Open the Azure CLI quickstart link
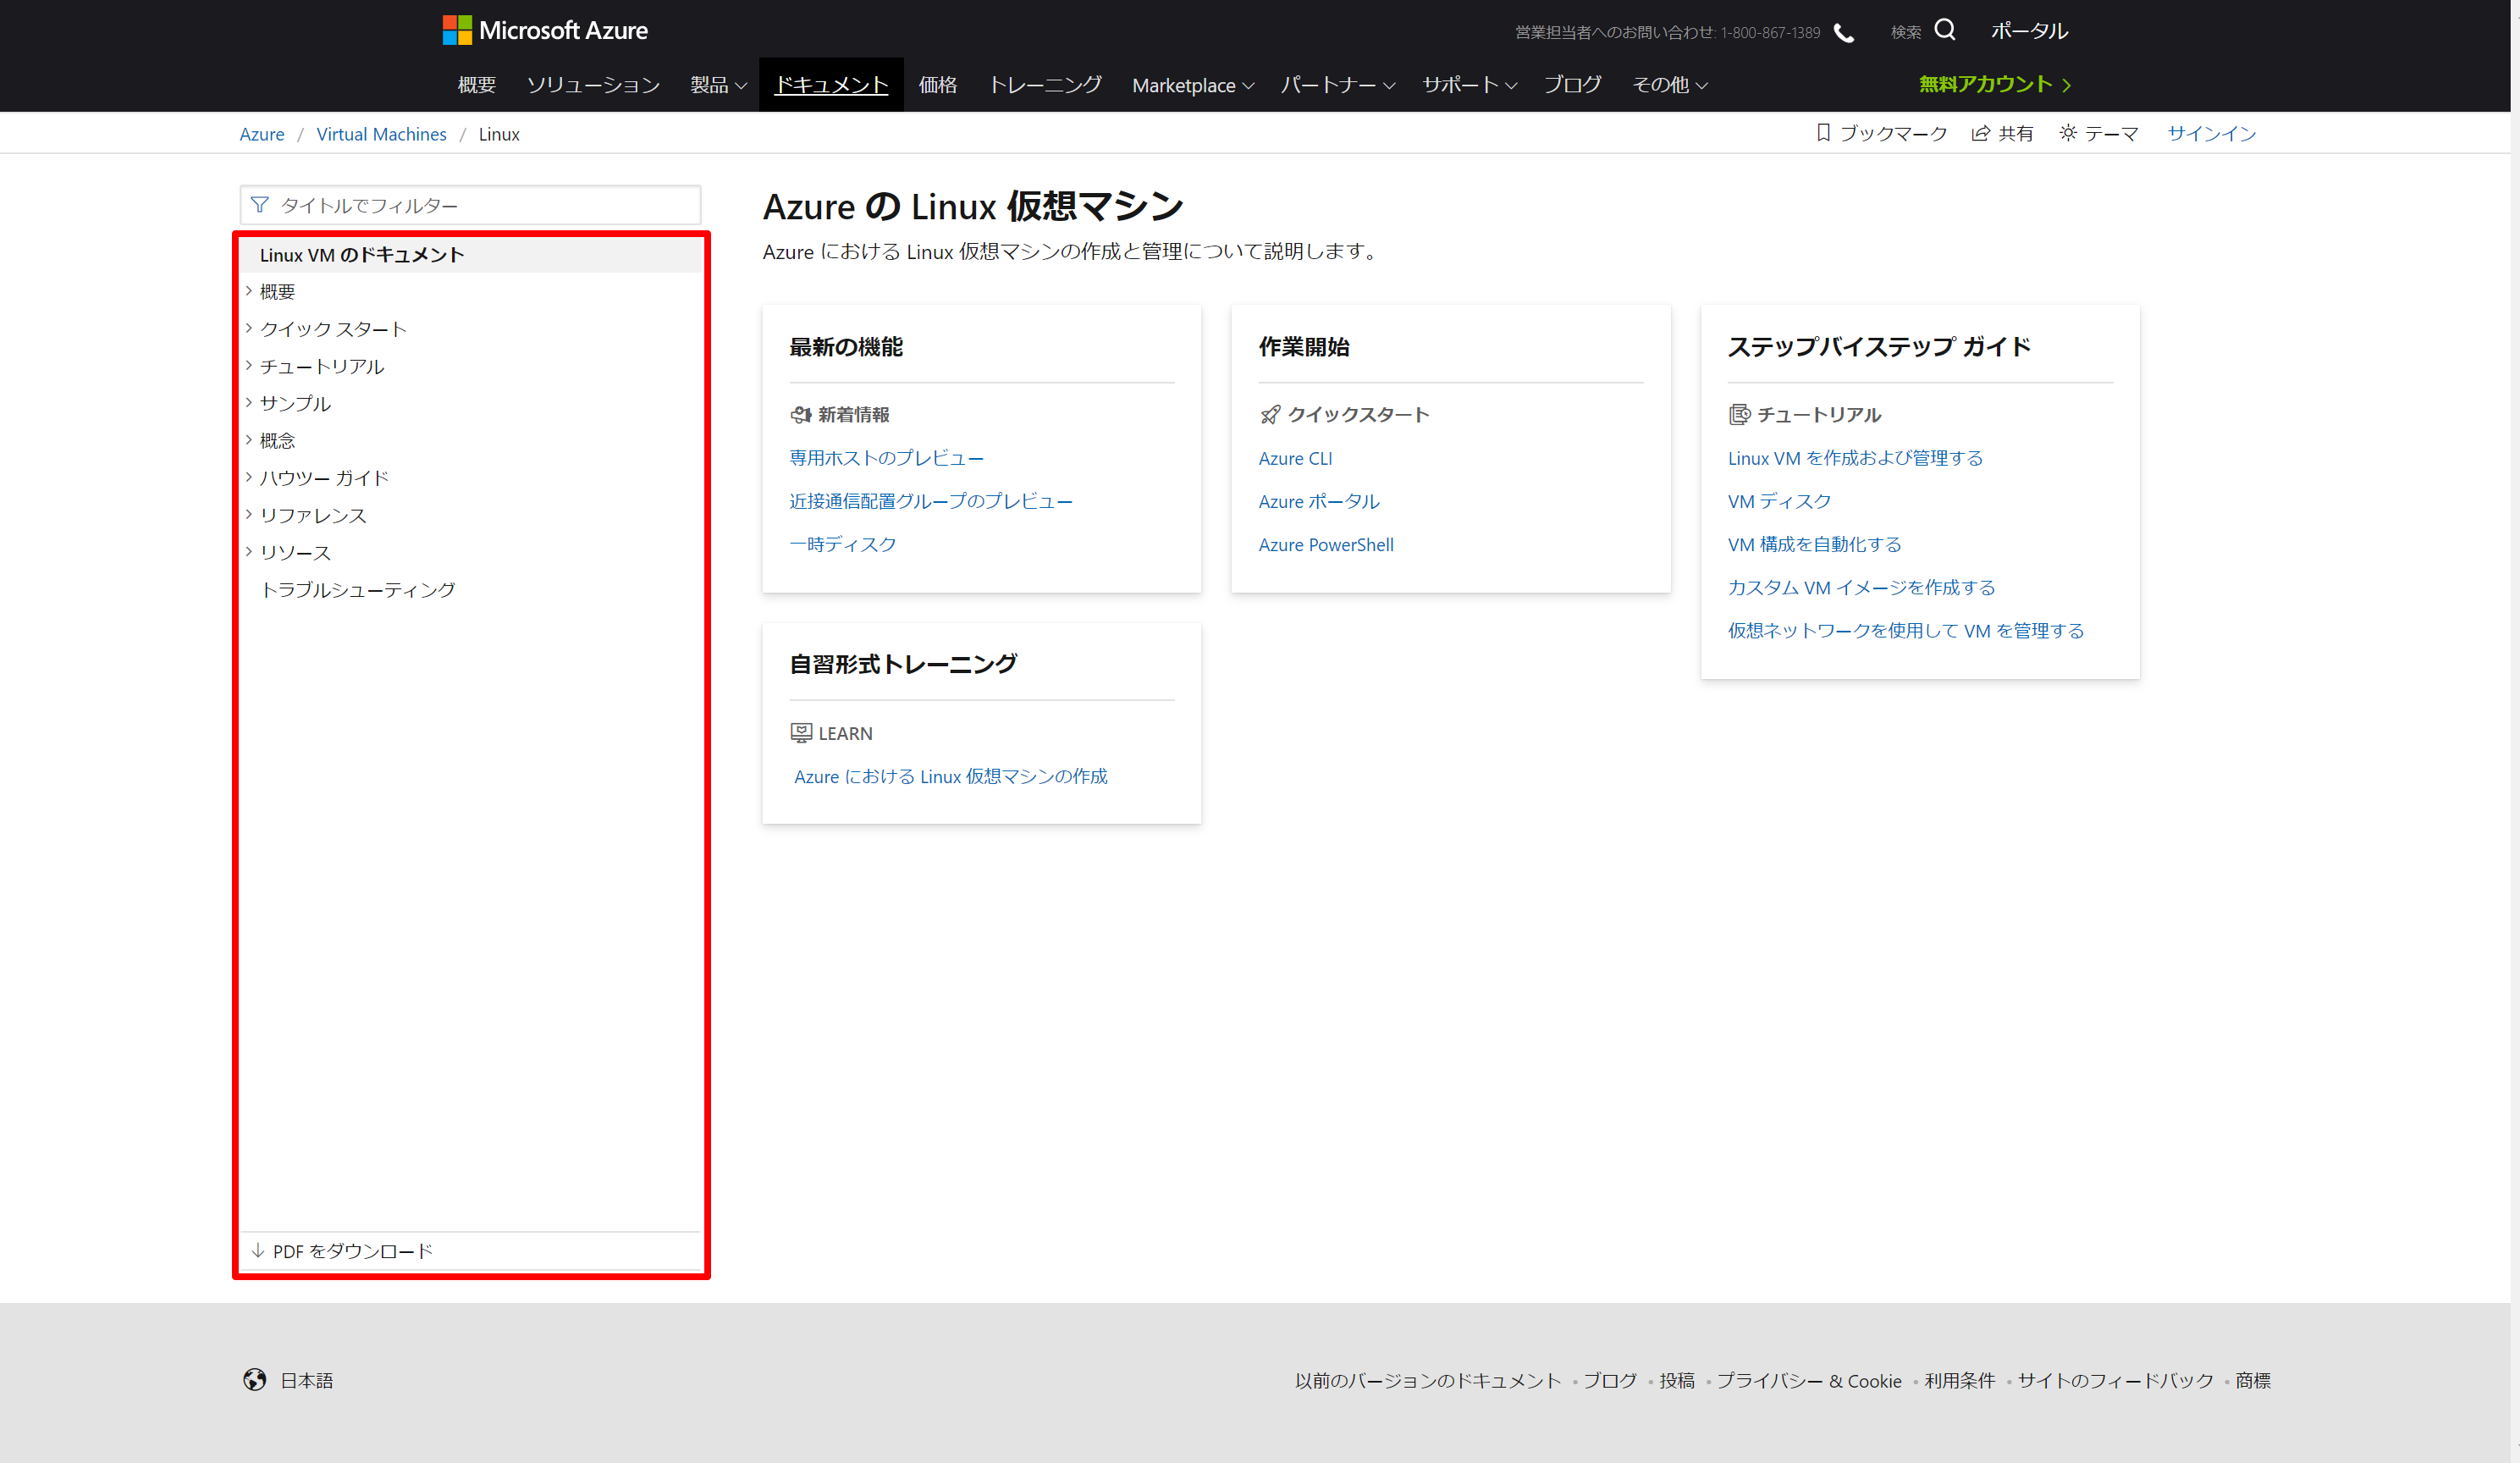Image resolution: width=2520 pixels, height=1463 pixels. [x=1295, y=458]
